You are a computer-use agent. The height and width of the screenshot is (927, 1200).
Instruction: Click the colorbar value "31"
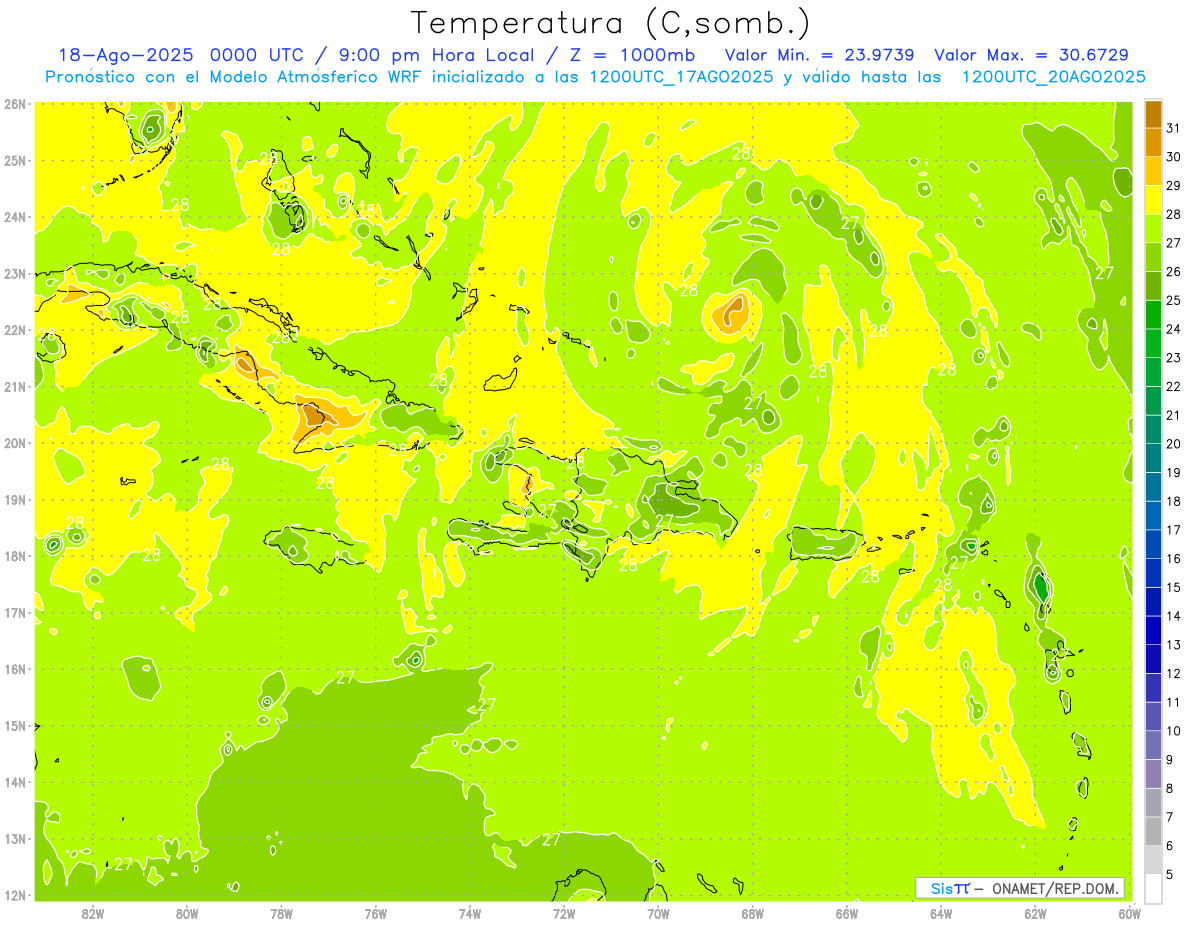[1174, 127]
